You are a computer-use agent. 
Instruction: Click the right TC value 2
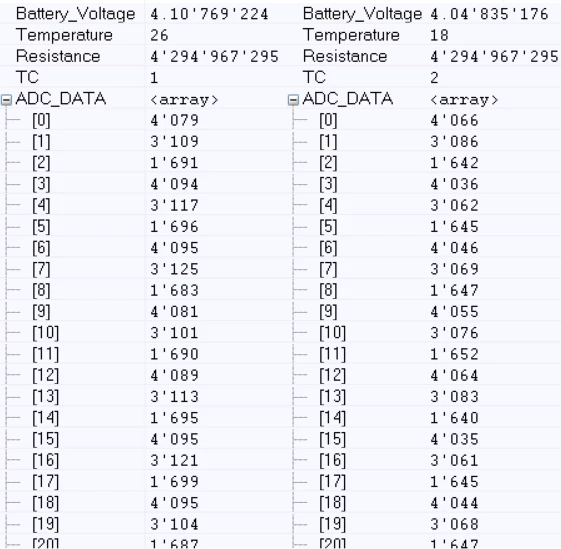tap(434, 78)
